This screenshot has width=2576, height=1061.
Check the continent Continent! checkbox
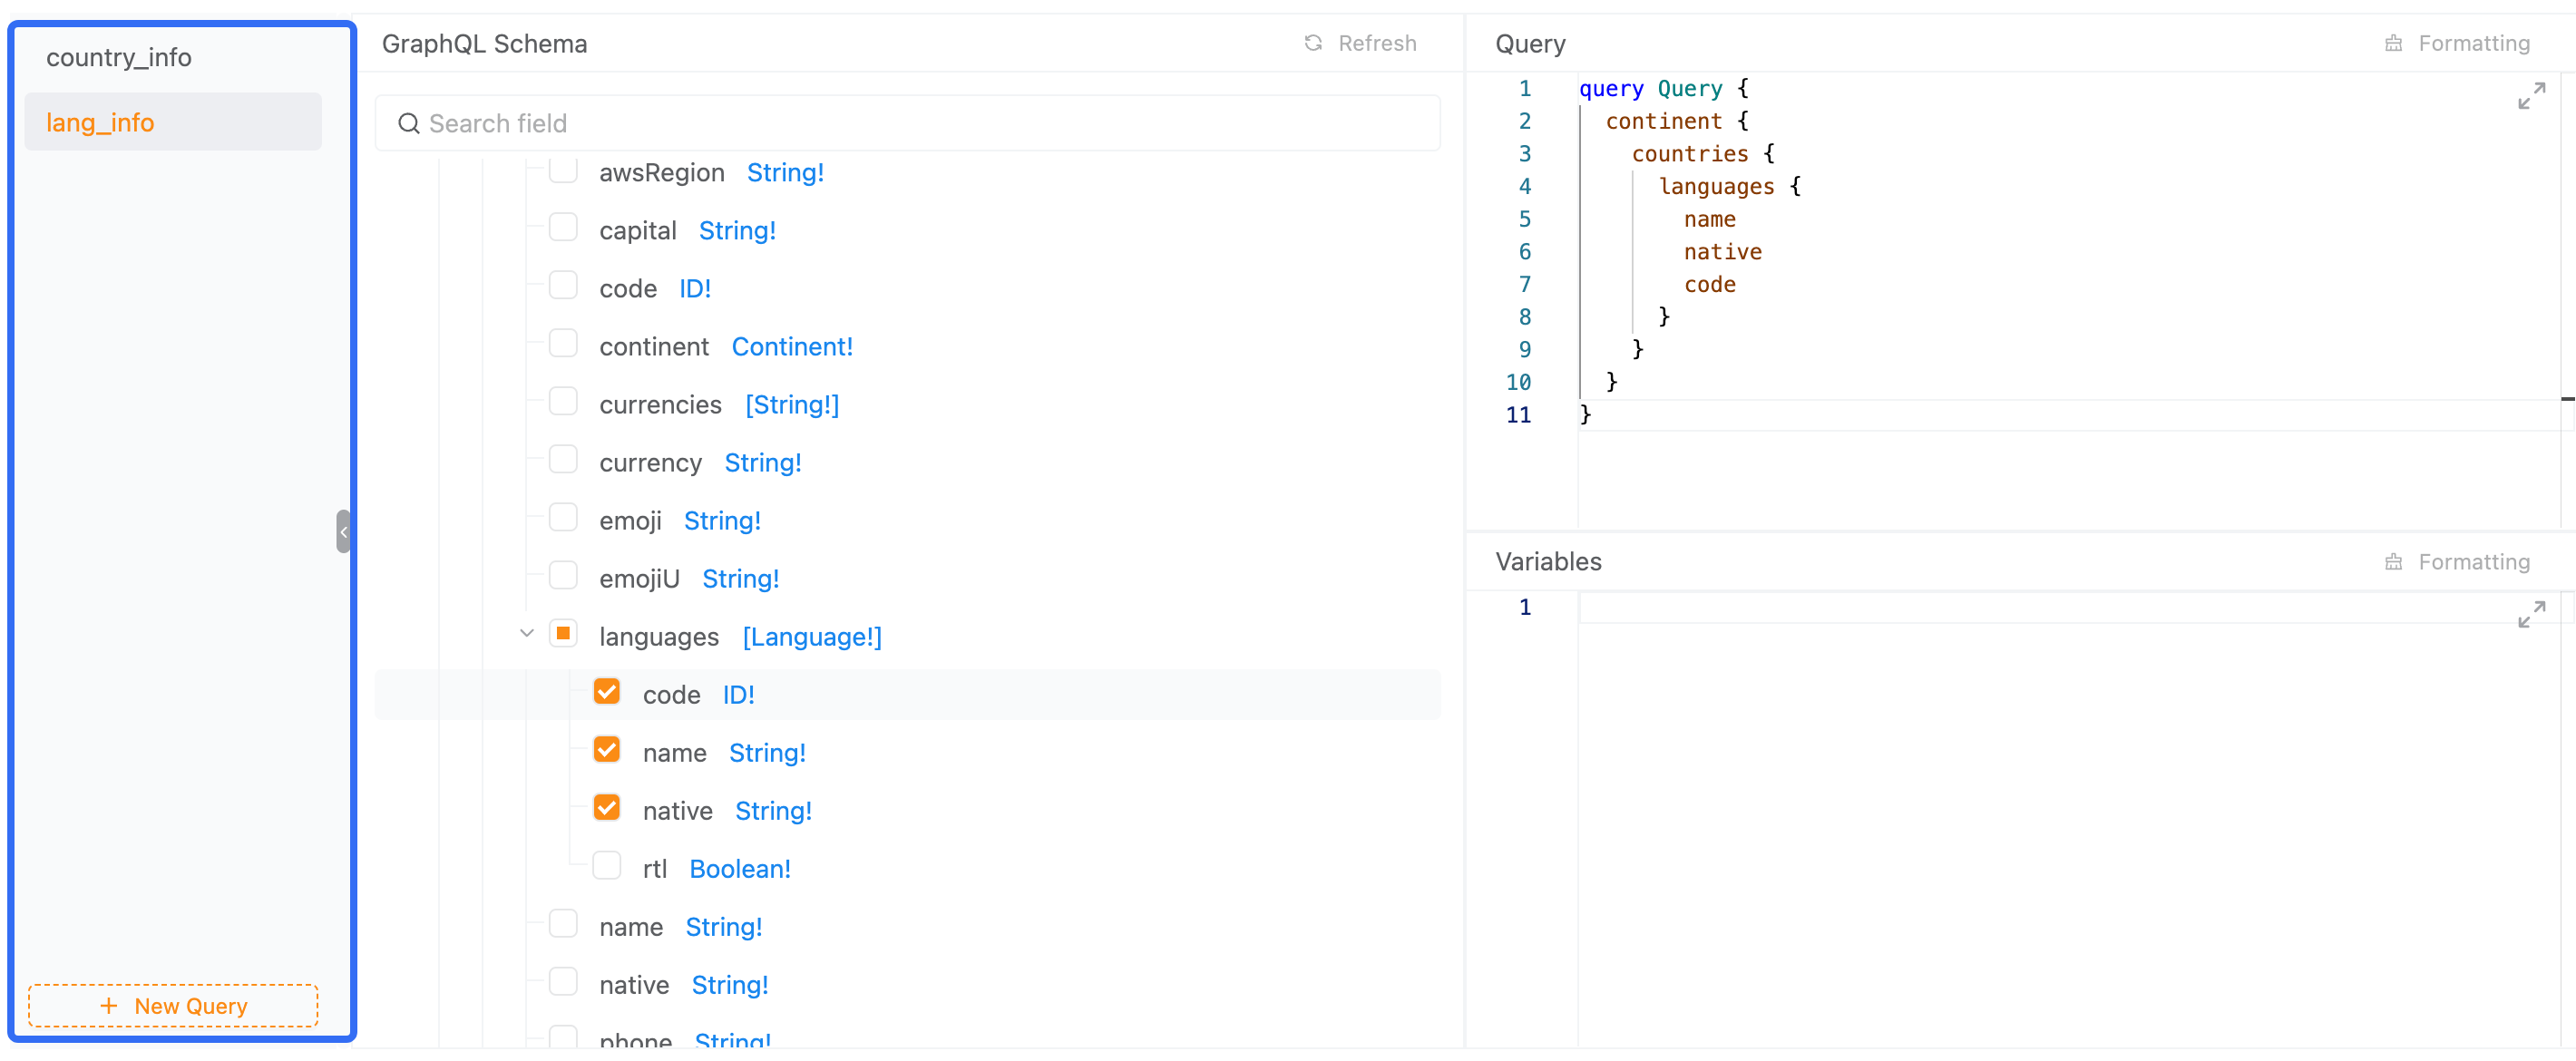click(563, 344)
